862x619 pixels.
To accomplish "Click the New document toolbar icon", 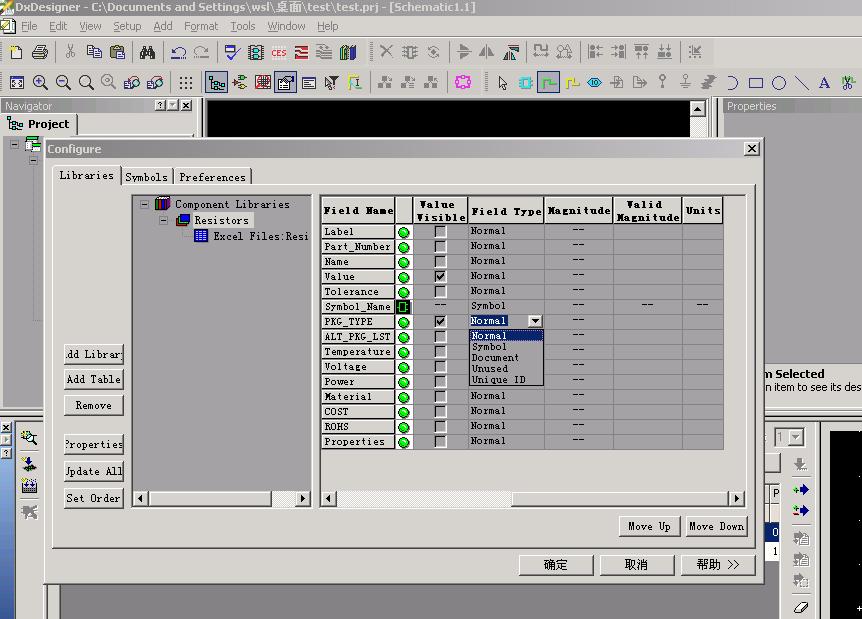I will (16, 52).
